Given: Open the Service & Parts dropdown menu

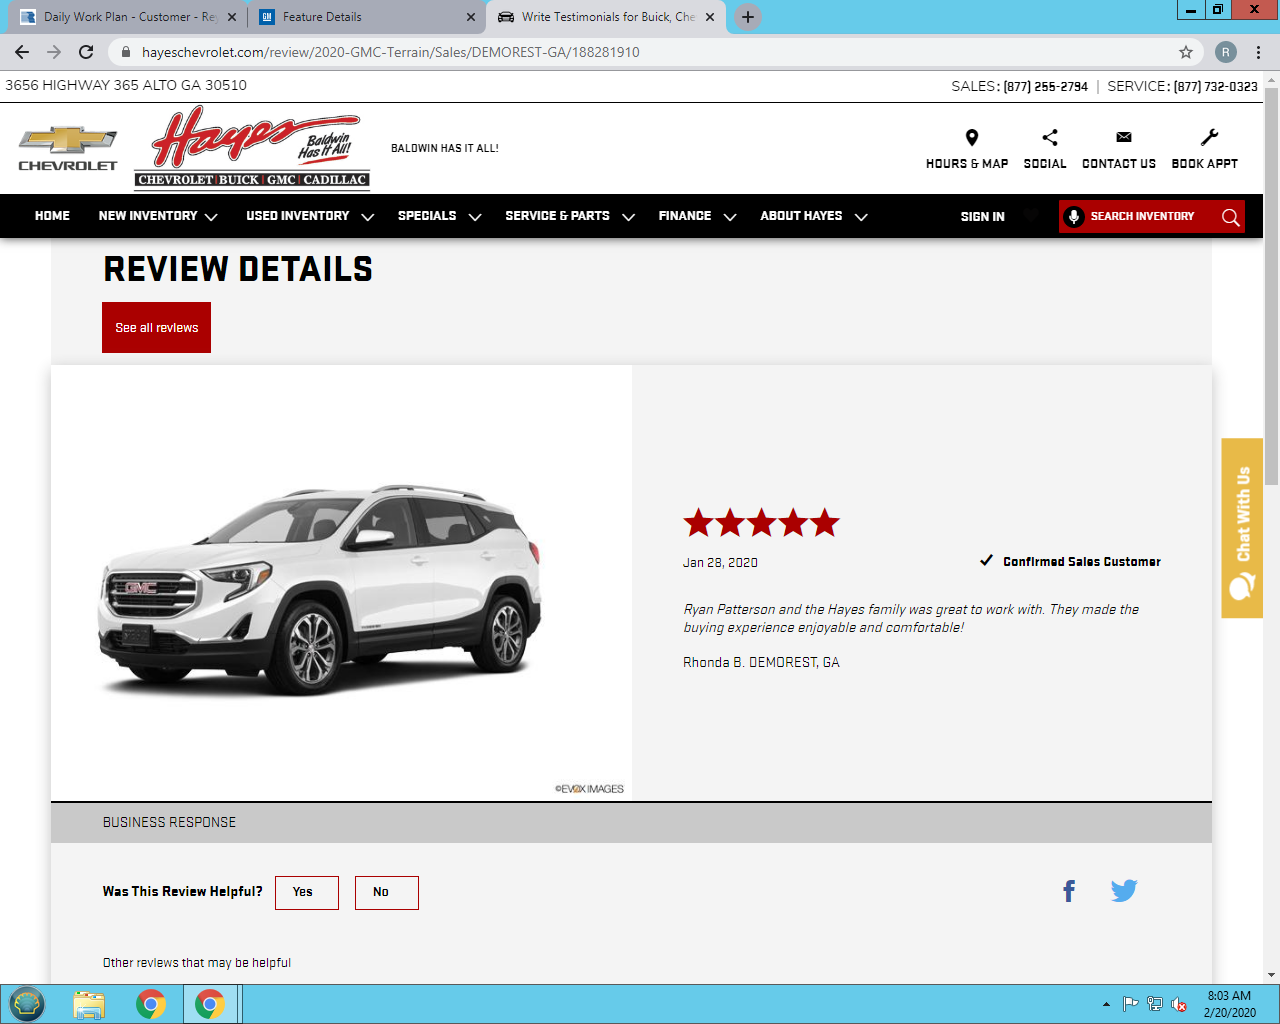Looking at the screenshot, I should (569, 216).
